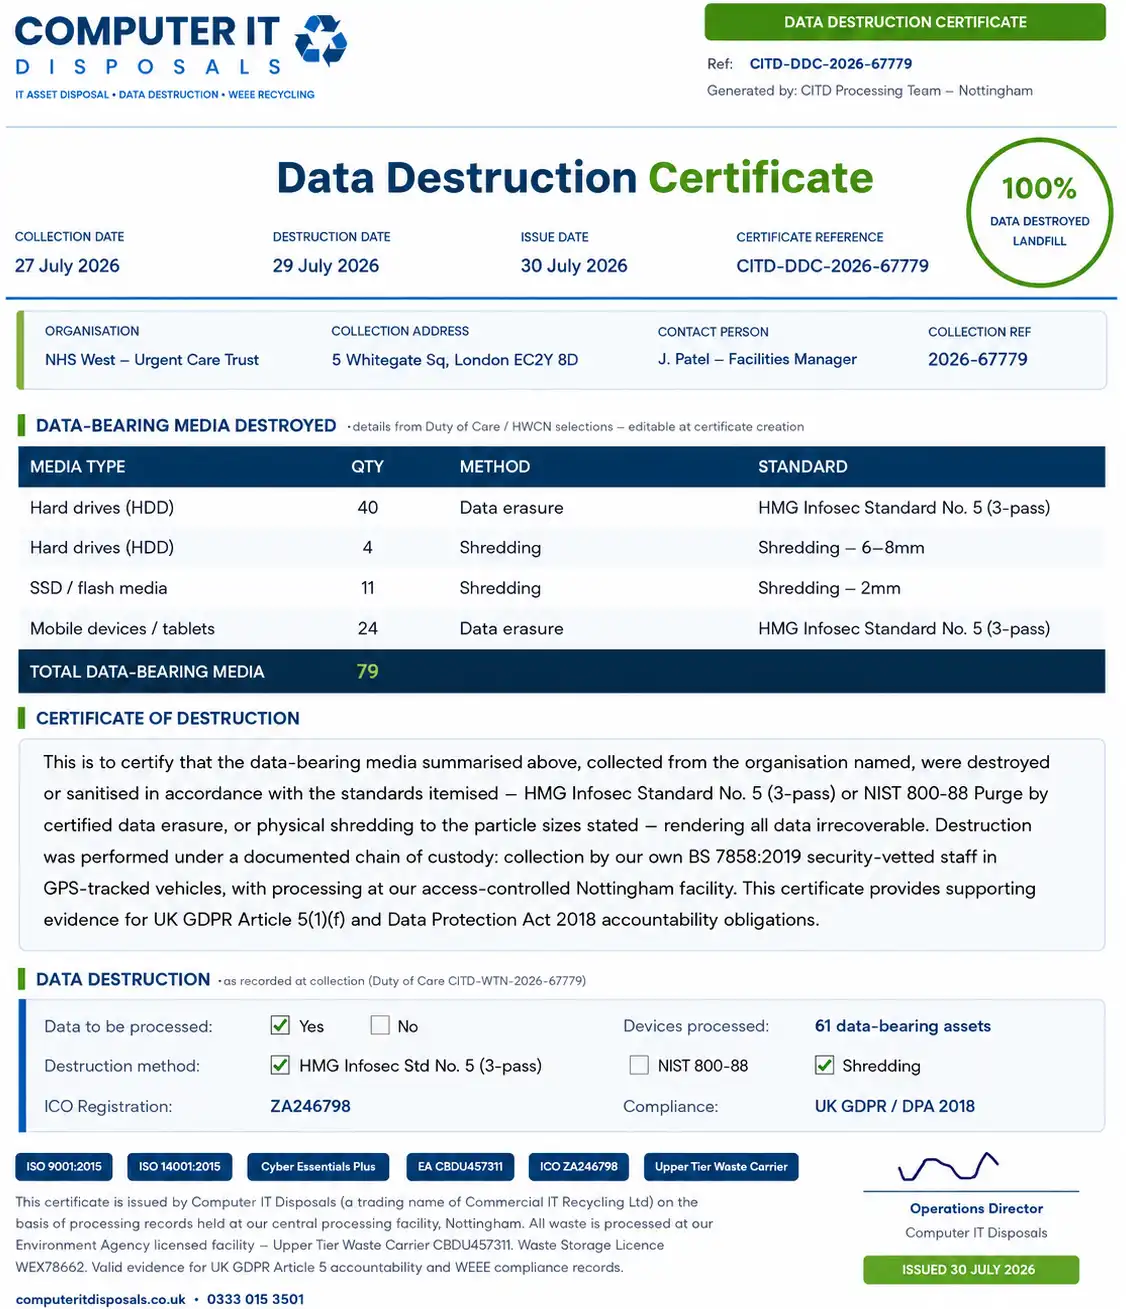Click the organisation NHS West – Urgent Care Trust

click(152, 360)
